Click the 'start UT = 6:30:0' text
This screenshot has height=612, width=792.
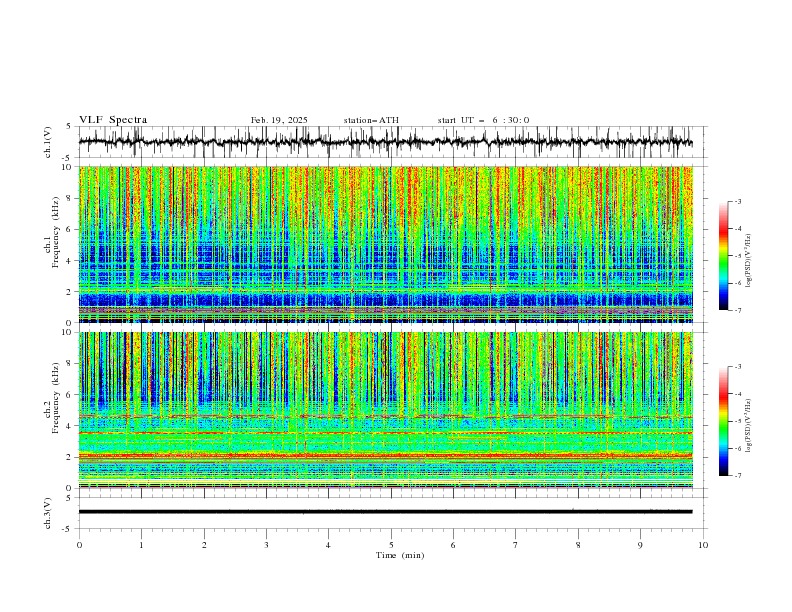pyautogui.click(x=483, y=120)
